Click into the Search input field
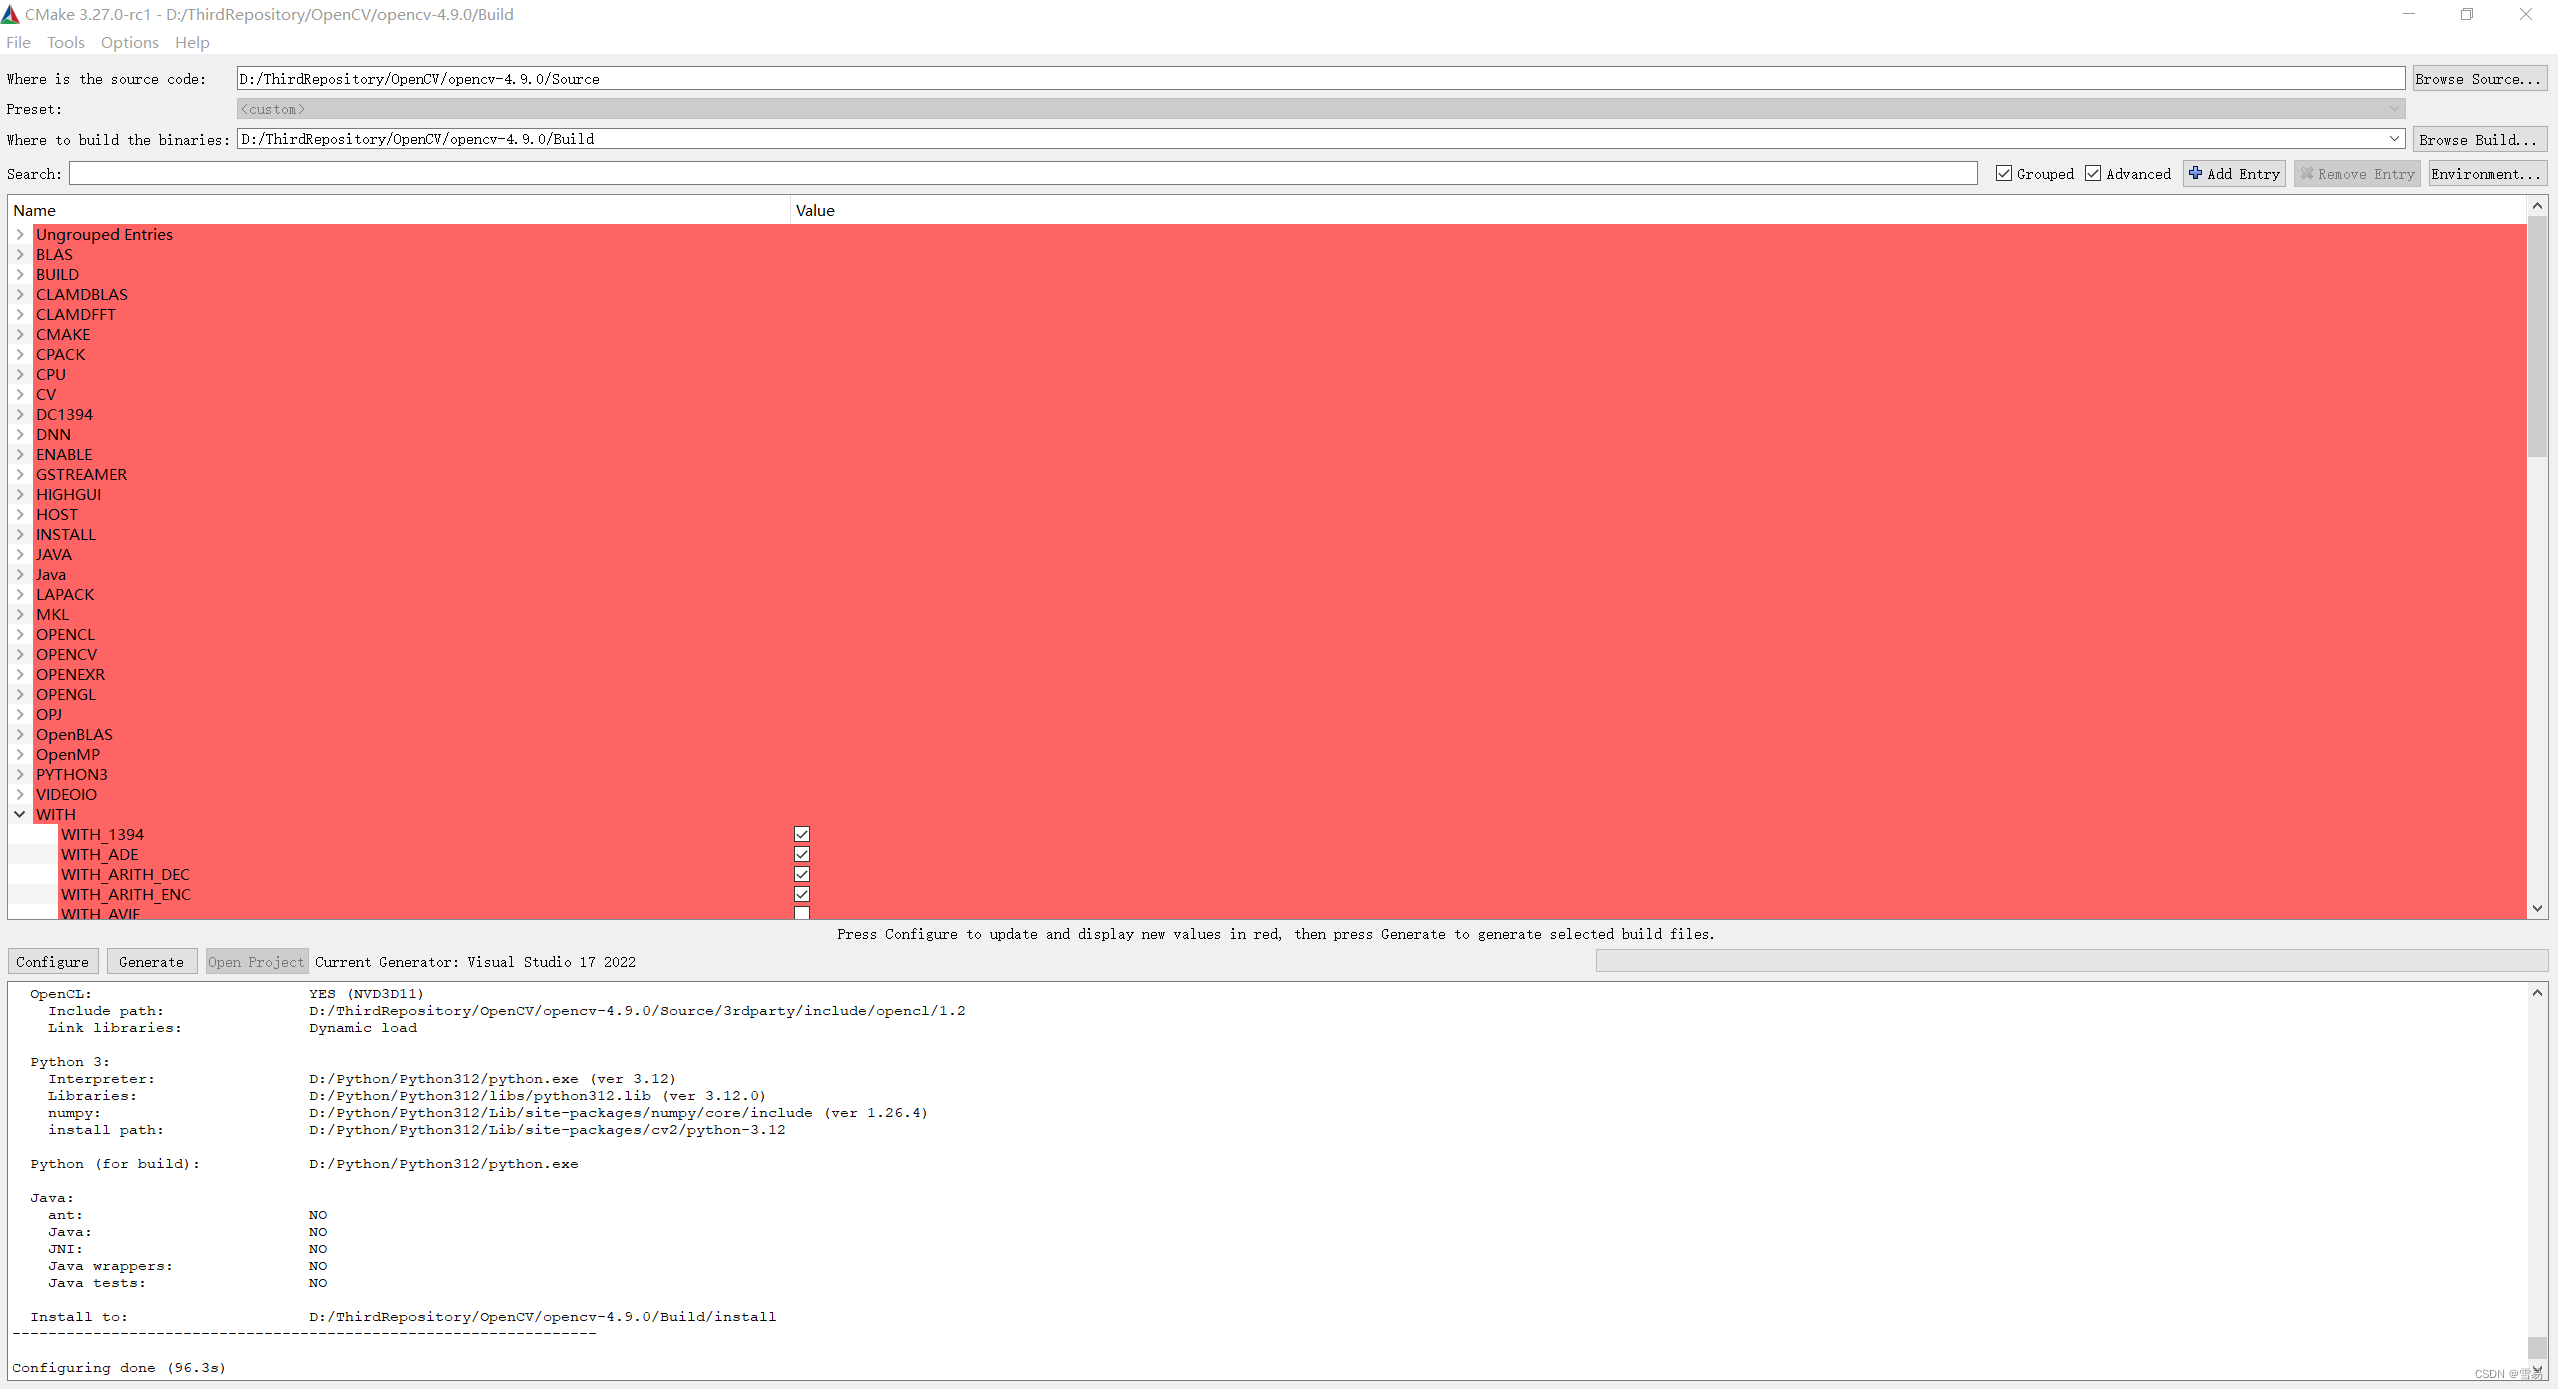This screenshot has width=2558, height=1389. coord(1022,173)
